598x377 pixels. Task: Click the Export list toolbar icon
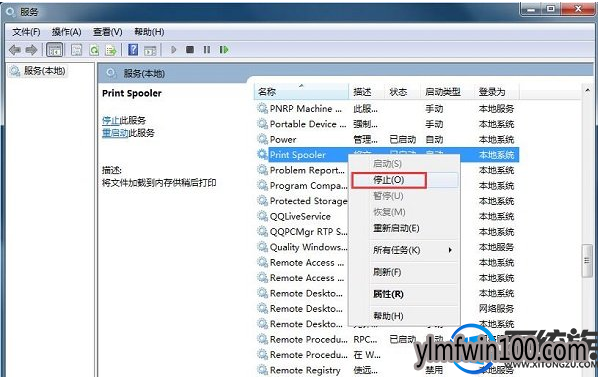click(x=111, y=50)
